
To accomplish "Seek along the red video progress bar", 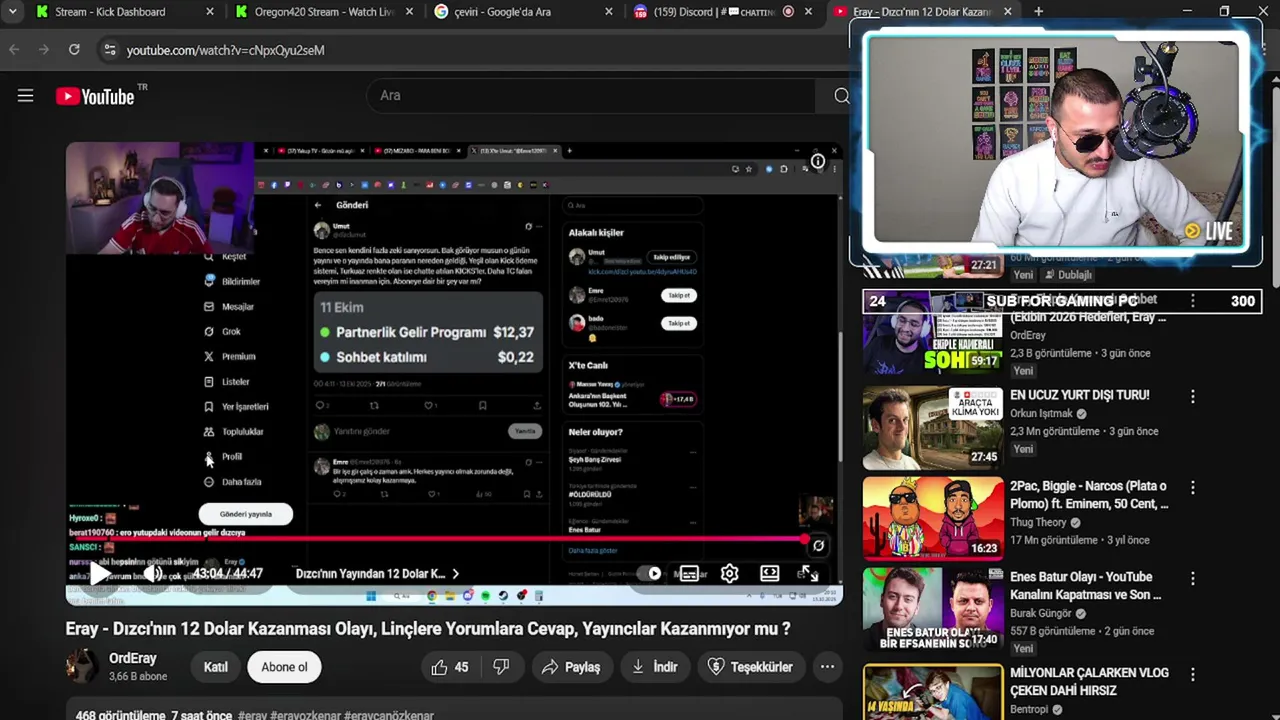I will click(440, 539).
